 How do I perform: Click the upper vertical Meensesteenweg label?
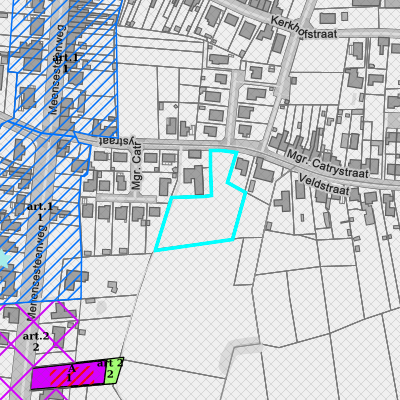pyautogui.click(x=57, y=69)
